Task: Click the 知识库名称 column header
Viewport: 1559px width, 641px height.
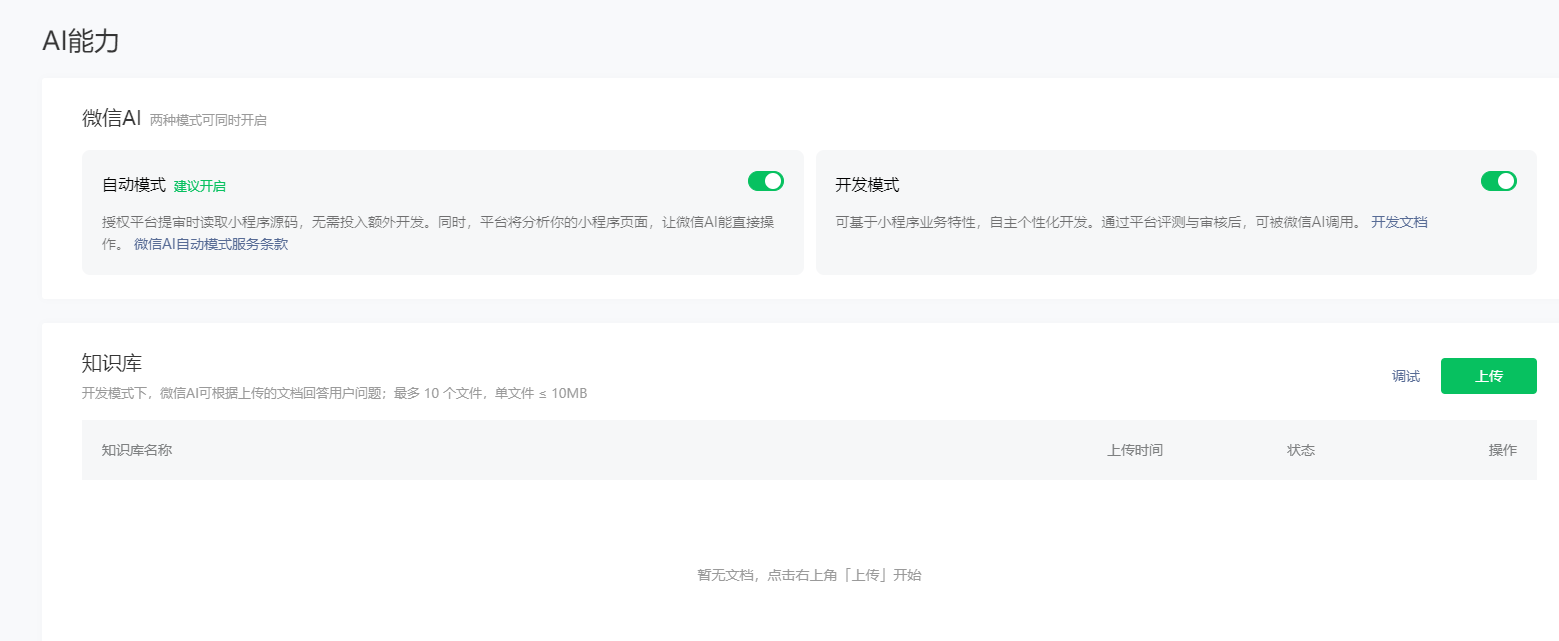Action: tap(137, 450)
